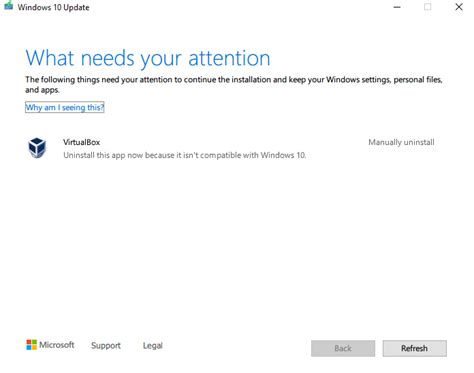Image resolution: width=474 pixels, height=373 pixels.
Task: Click the Windows 10 Update title bar icon
Action: [x=8, y=5]
